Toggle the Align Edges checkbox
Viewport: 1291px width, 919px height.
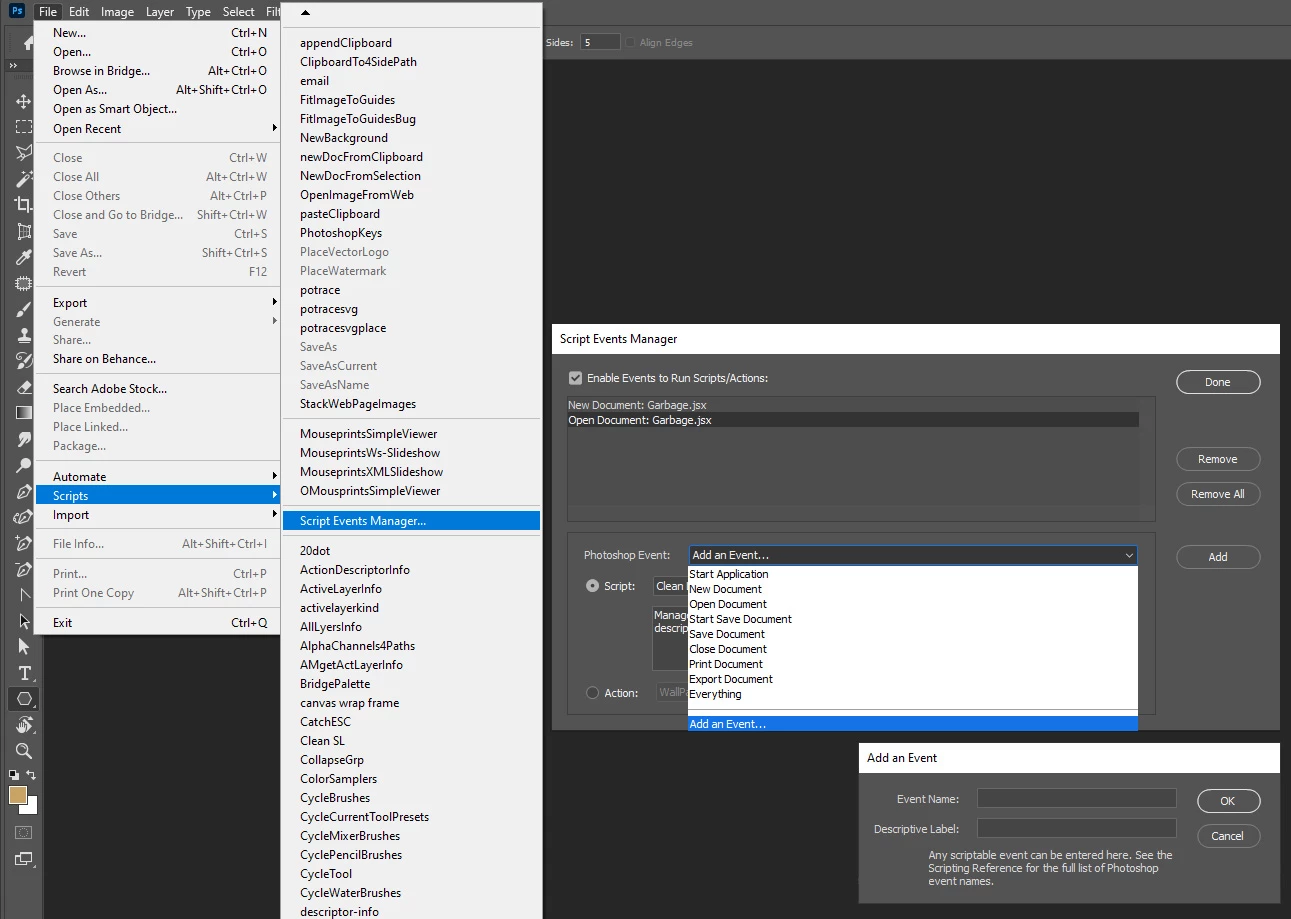pyautogui.click(x=631, y=42)
